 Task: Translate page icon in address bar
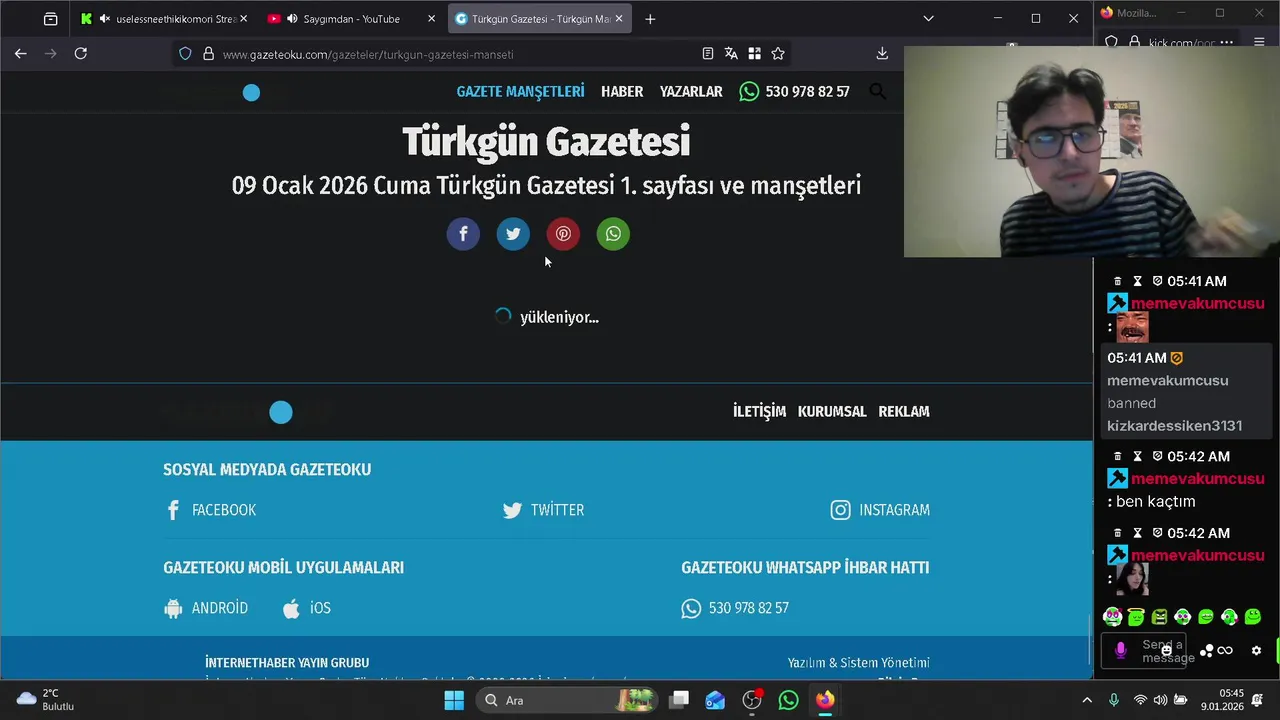tap(731, 54)
